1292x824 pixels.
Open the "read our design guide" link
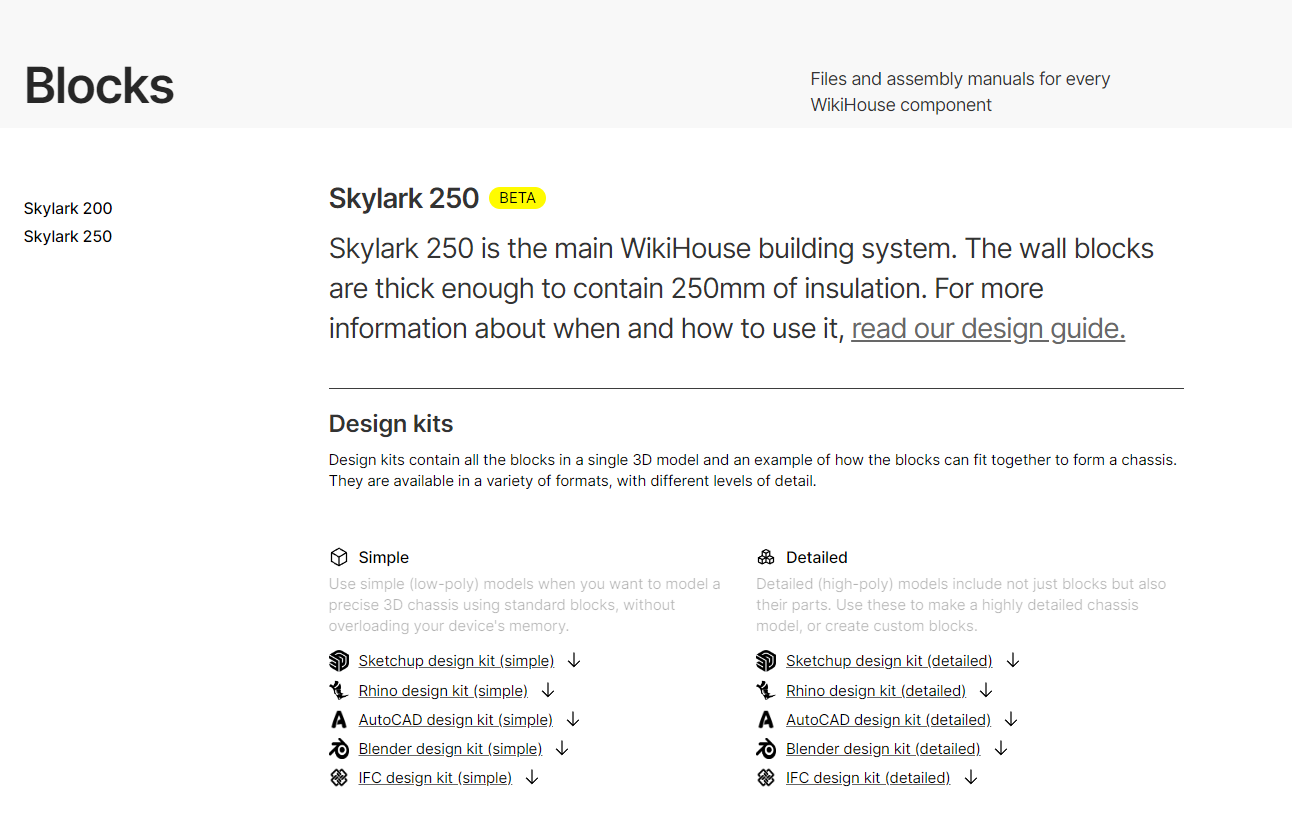pyautogui.click(x=988, y=329)
